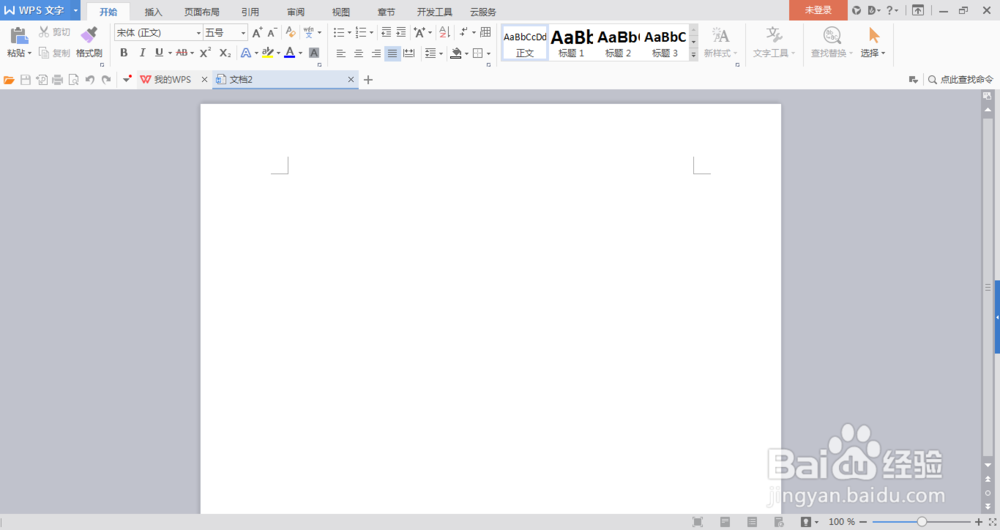Toggle character shading A button
The height and width of the screenshot is (530, 1000).
314,53
